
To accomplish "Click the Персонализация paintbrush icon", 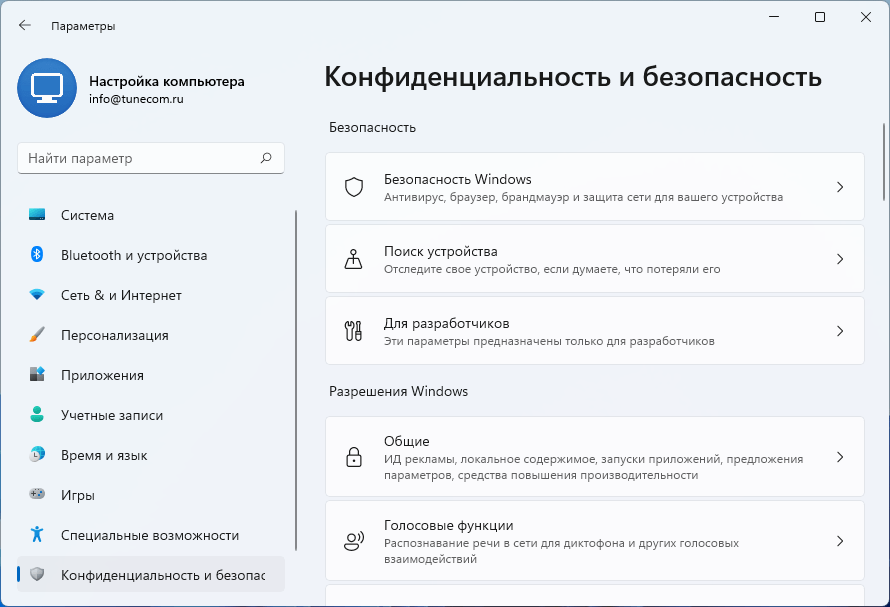I will (x=37, y=335).
